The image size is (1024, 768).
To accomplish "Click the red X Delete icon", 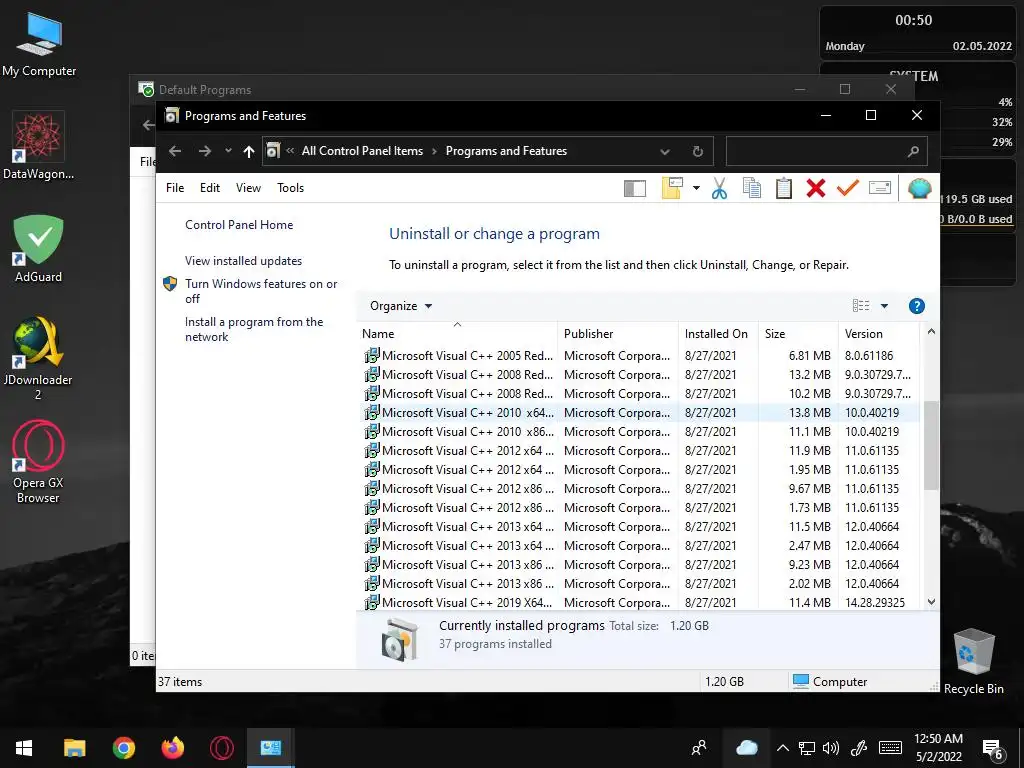I will pyautogui.click(x=816, y=188).
